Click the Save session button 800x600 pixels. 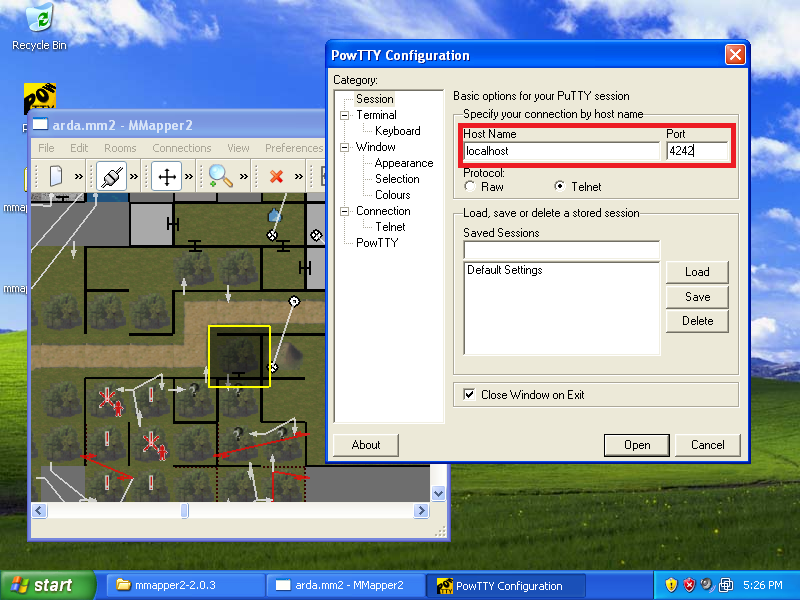coord(697,296)
